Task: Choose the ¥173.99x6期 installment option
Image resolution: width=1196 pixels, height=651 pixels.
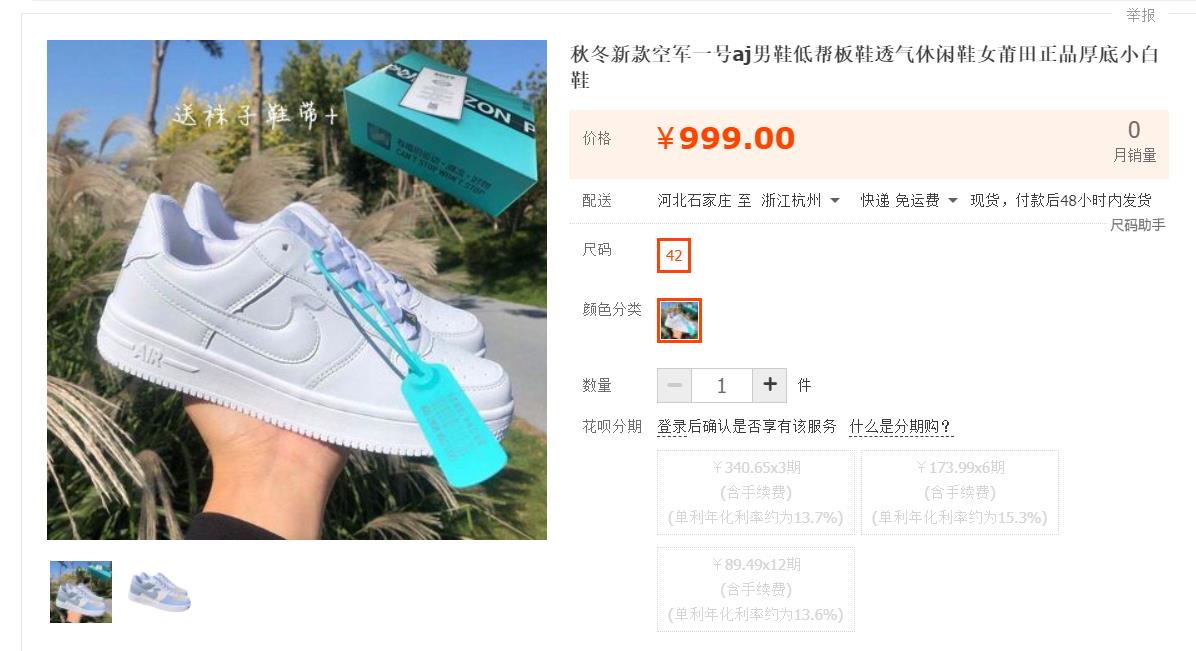Action: [x=960, y=492]
